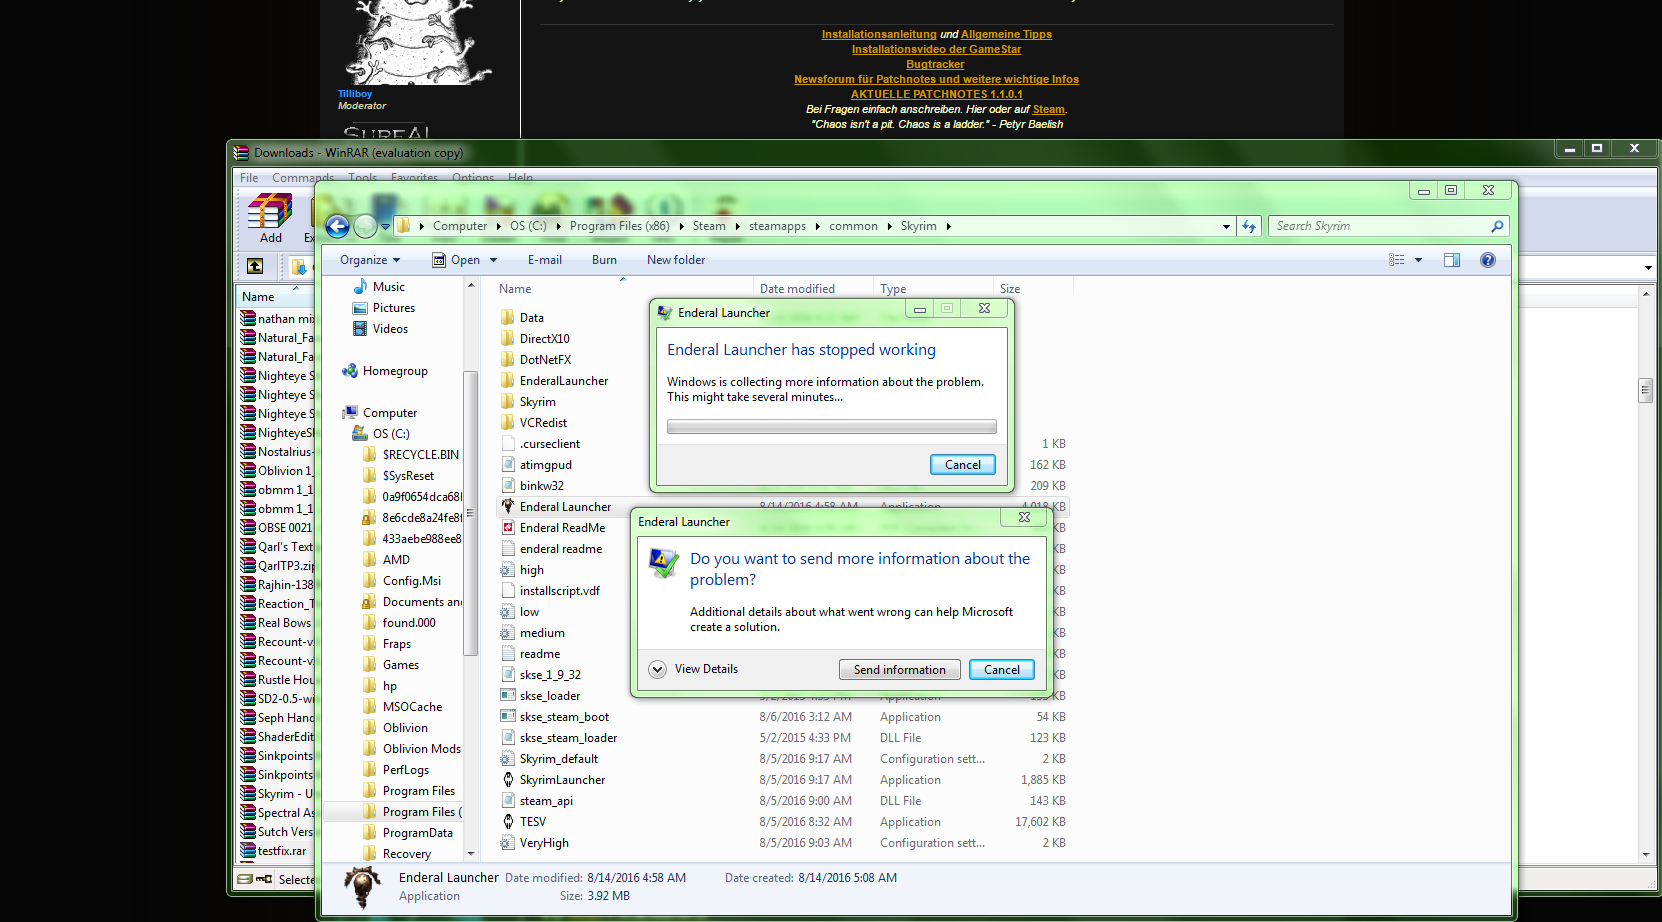Click the breadcrumb arrow after Steam

738,227
